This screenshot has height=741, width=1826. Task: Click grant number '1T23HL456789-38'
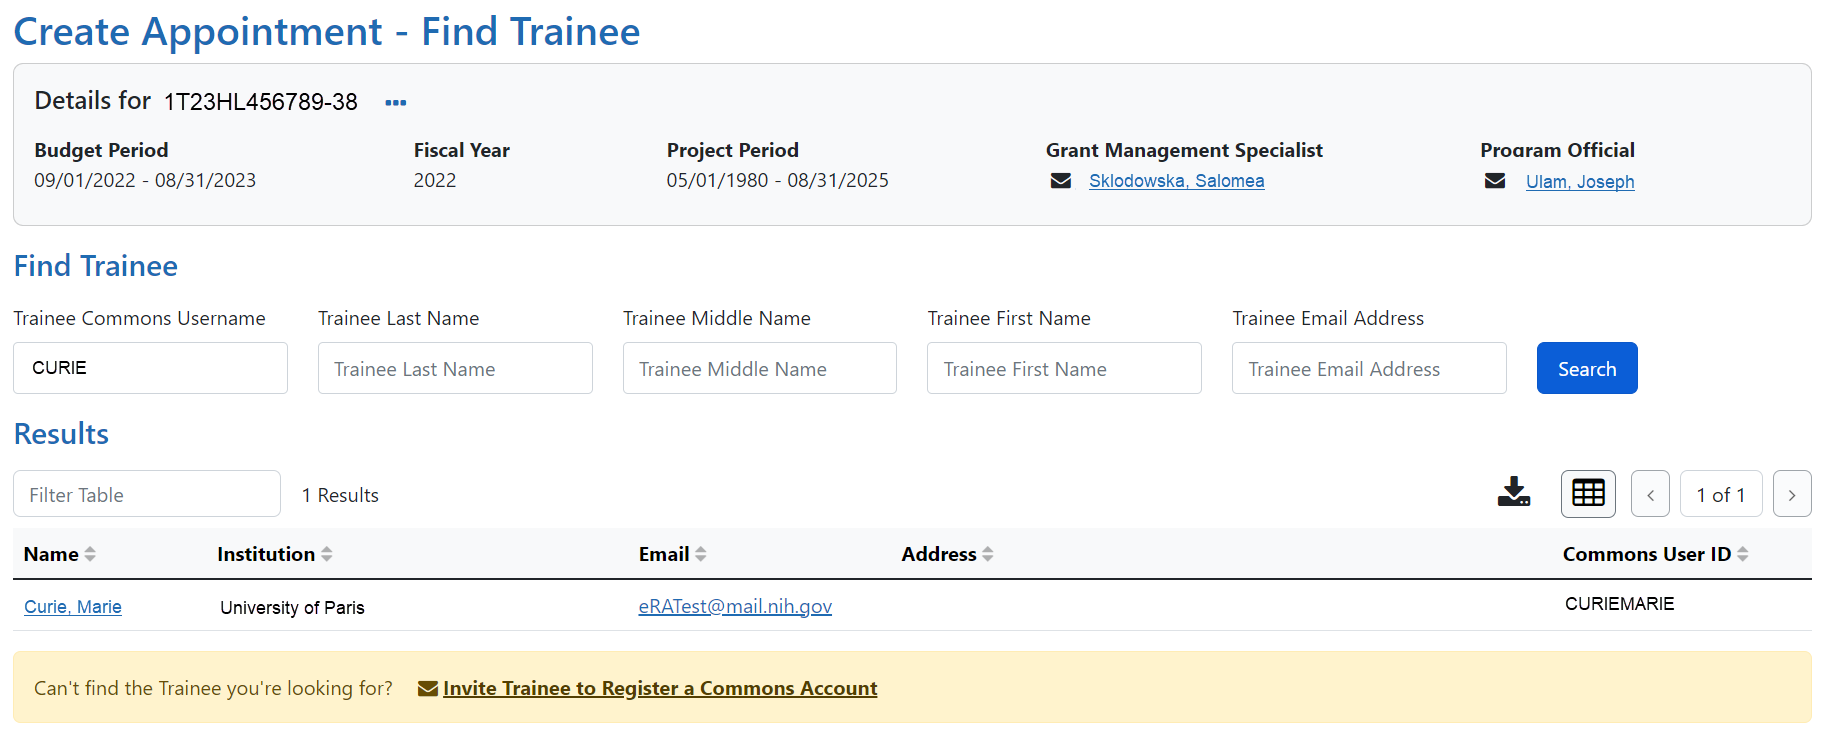tap(261, 102)
